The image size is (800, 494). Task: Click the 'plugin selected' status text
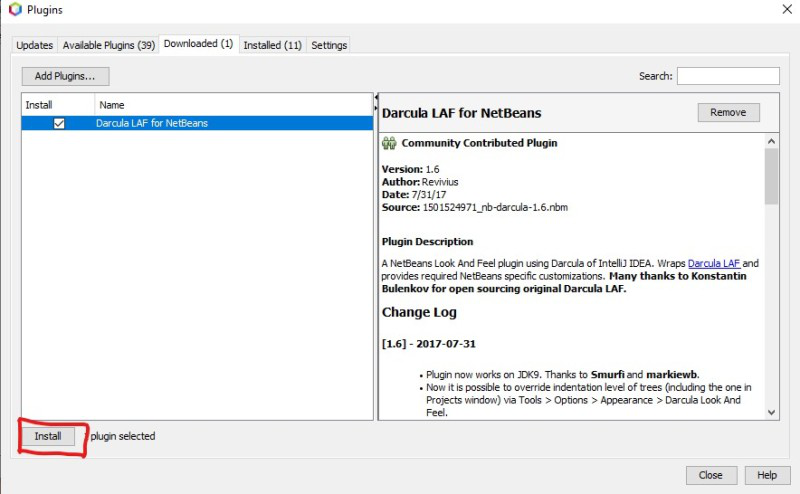tap(123, 436)
